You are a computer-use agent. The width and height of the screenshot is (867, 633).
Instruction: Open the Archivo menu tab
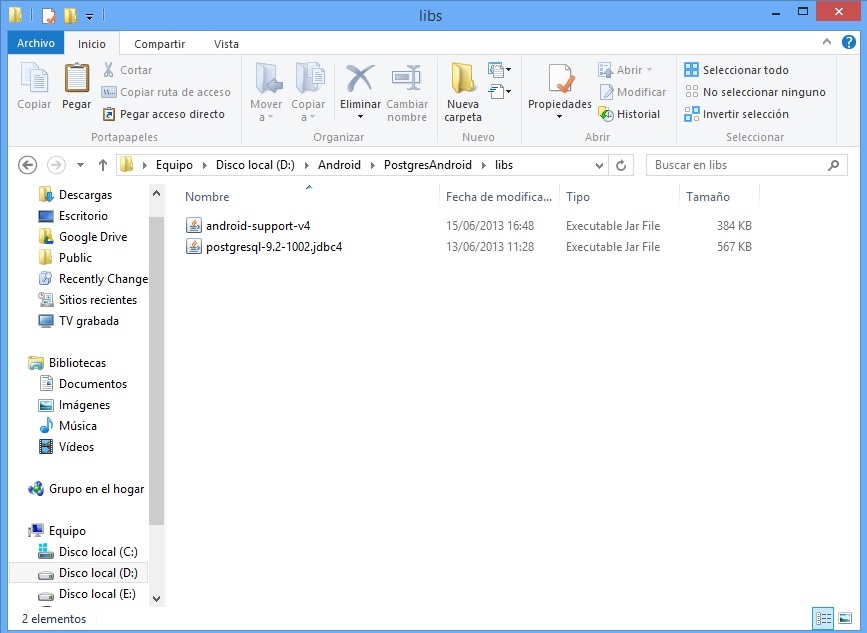tap(36, 43)
